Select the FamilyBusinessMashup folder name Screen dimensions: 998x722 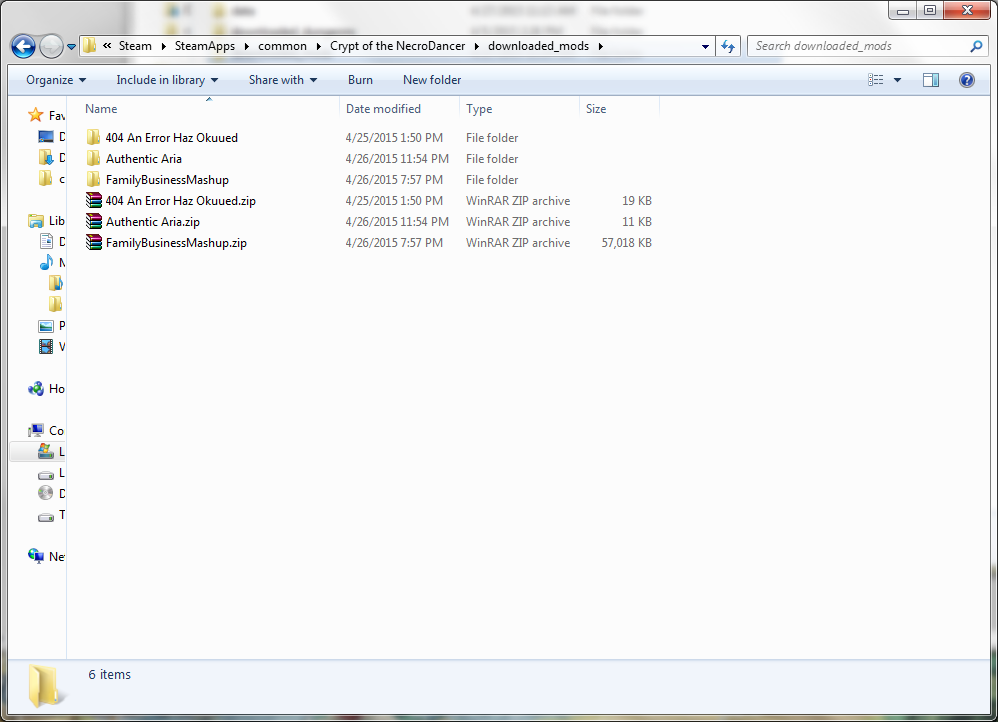167,180
